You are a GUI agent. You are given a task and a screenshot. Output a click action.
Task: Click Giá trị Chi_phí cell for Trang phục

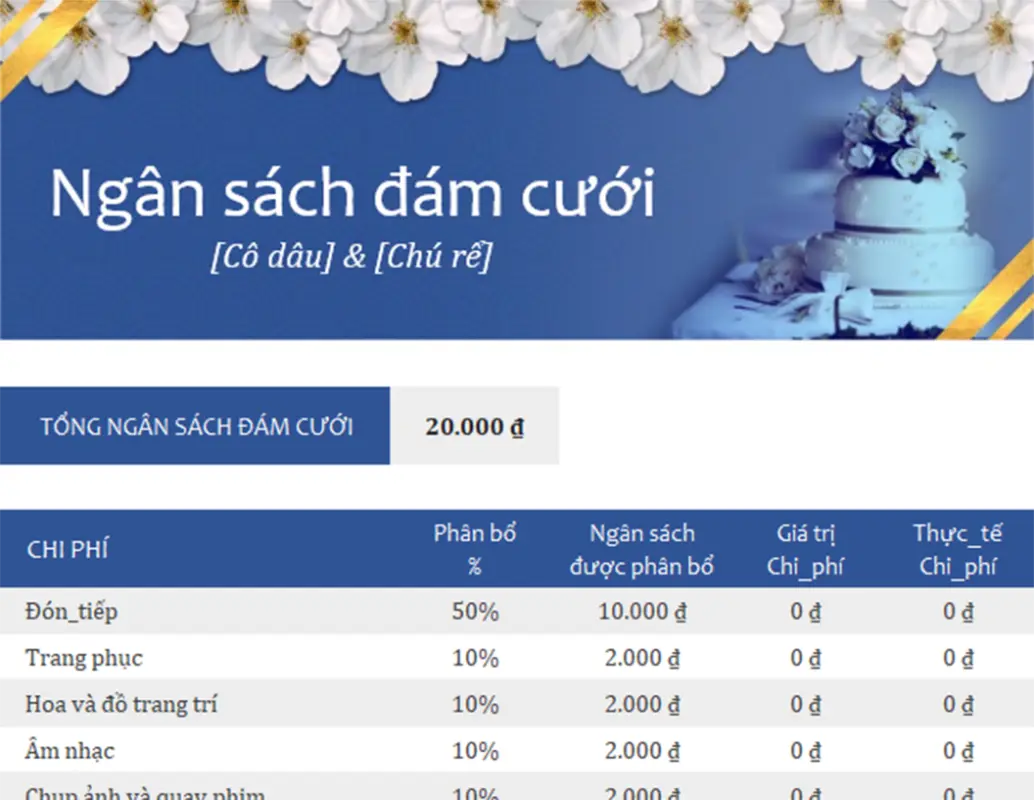[805, 658]
